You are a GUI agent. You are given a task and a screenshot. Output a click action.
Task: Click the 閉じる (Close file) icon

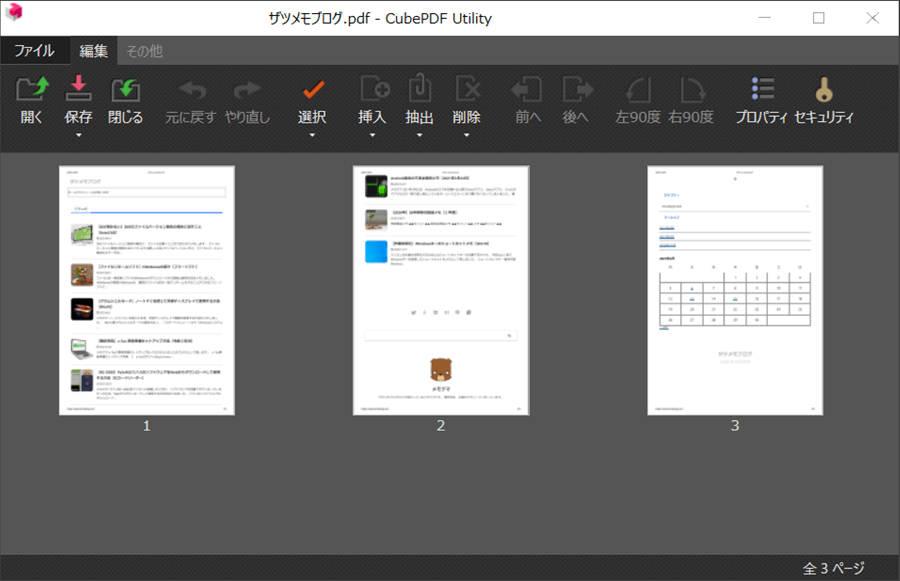click(x=125, y=91)
